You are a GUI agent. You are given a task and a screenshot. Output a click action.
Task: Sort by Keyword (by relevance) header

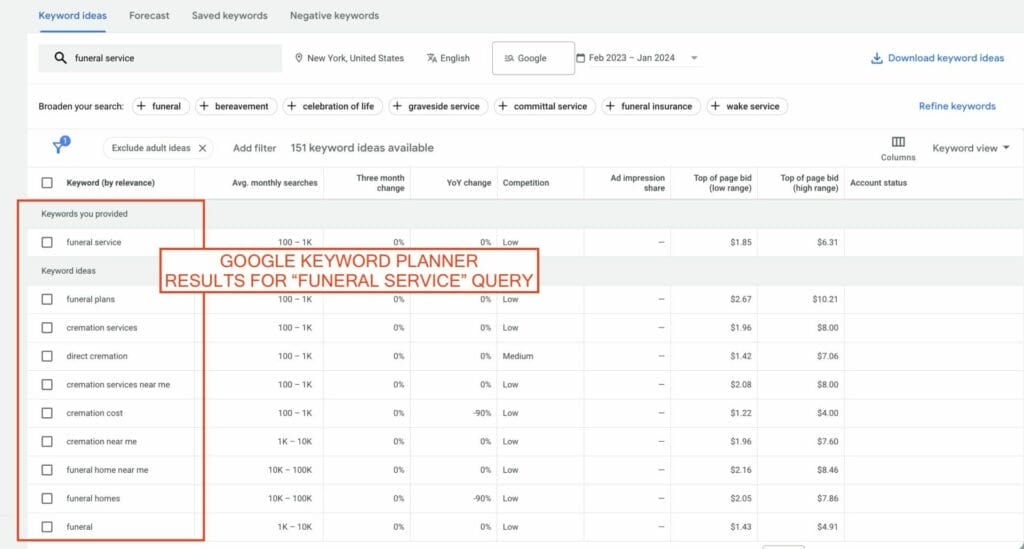110,183
